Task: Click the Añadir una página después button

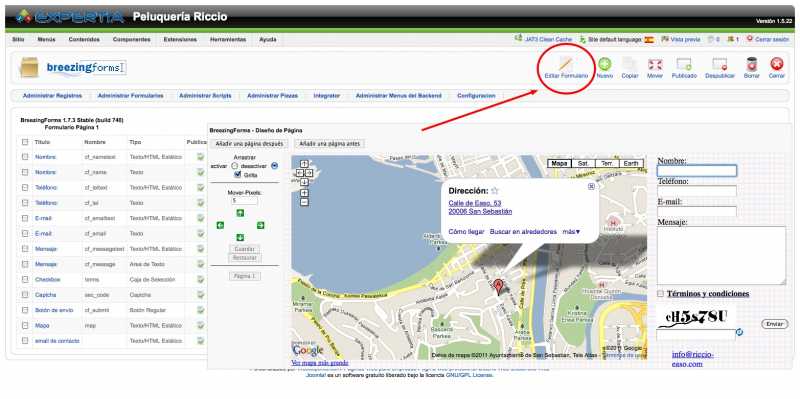Action: click(249, 144)
